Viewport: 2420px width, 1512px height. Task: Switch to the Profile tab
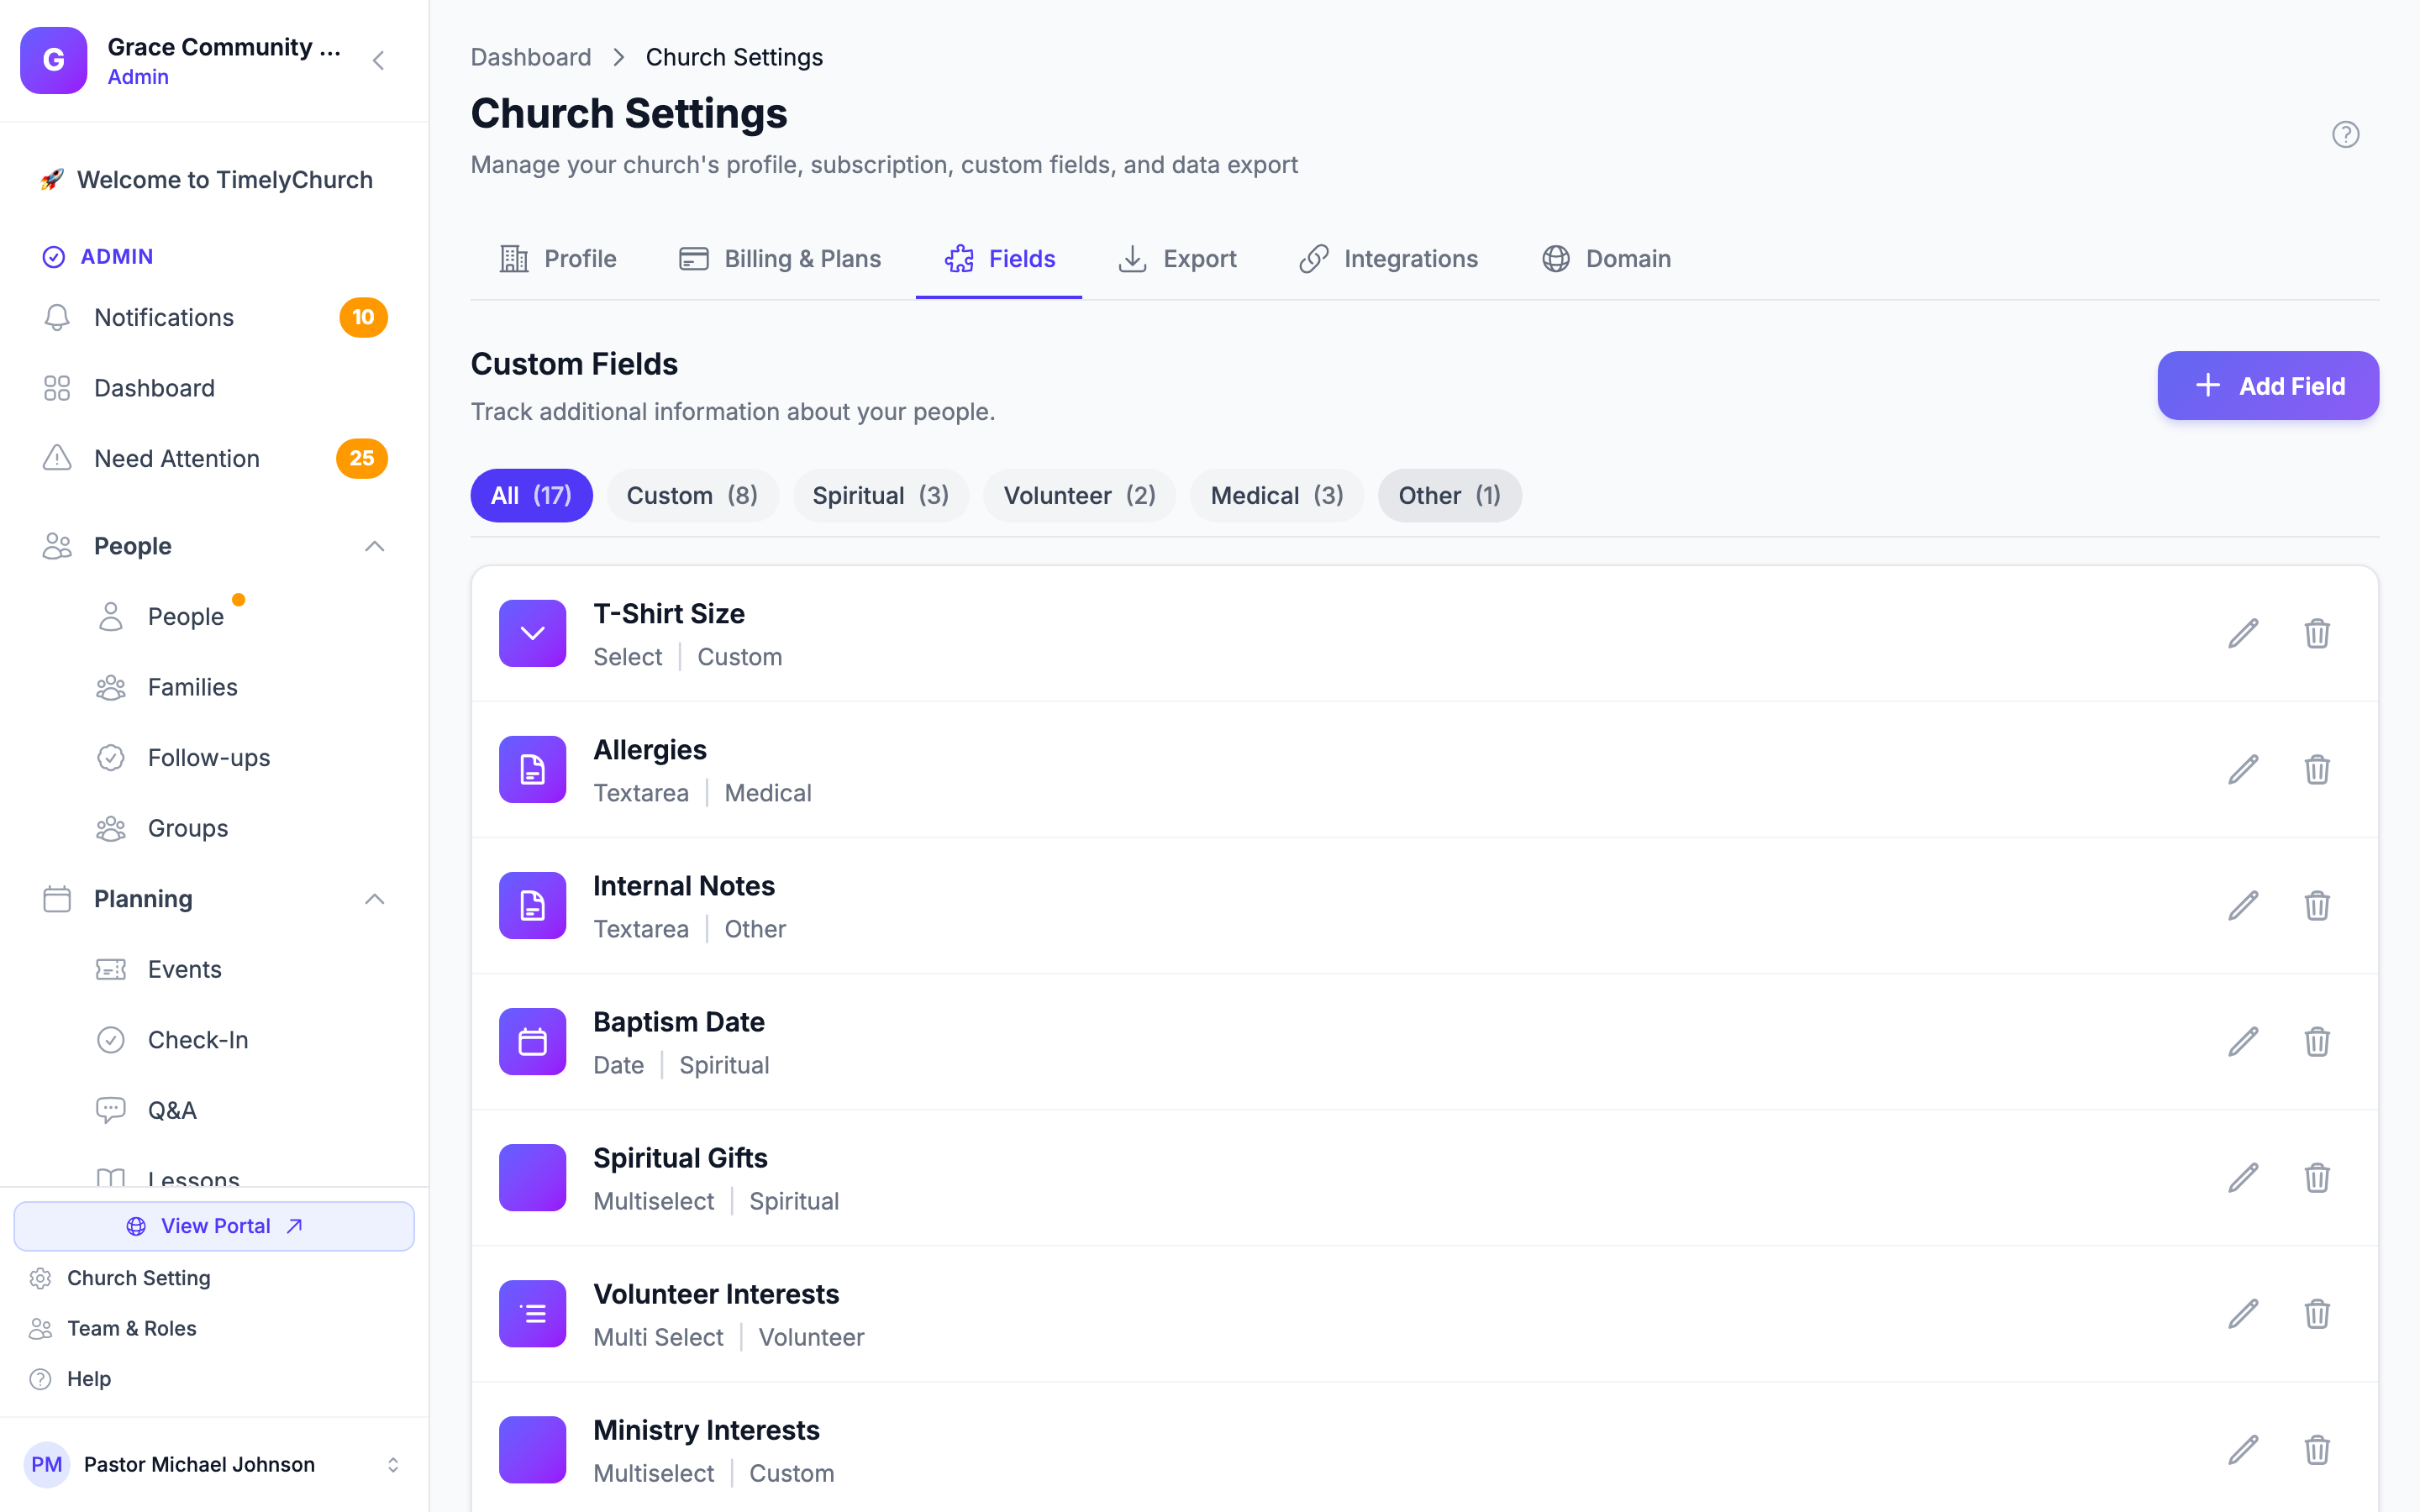558,259
